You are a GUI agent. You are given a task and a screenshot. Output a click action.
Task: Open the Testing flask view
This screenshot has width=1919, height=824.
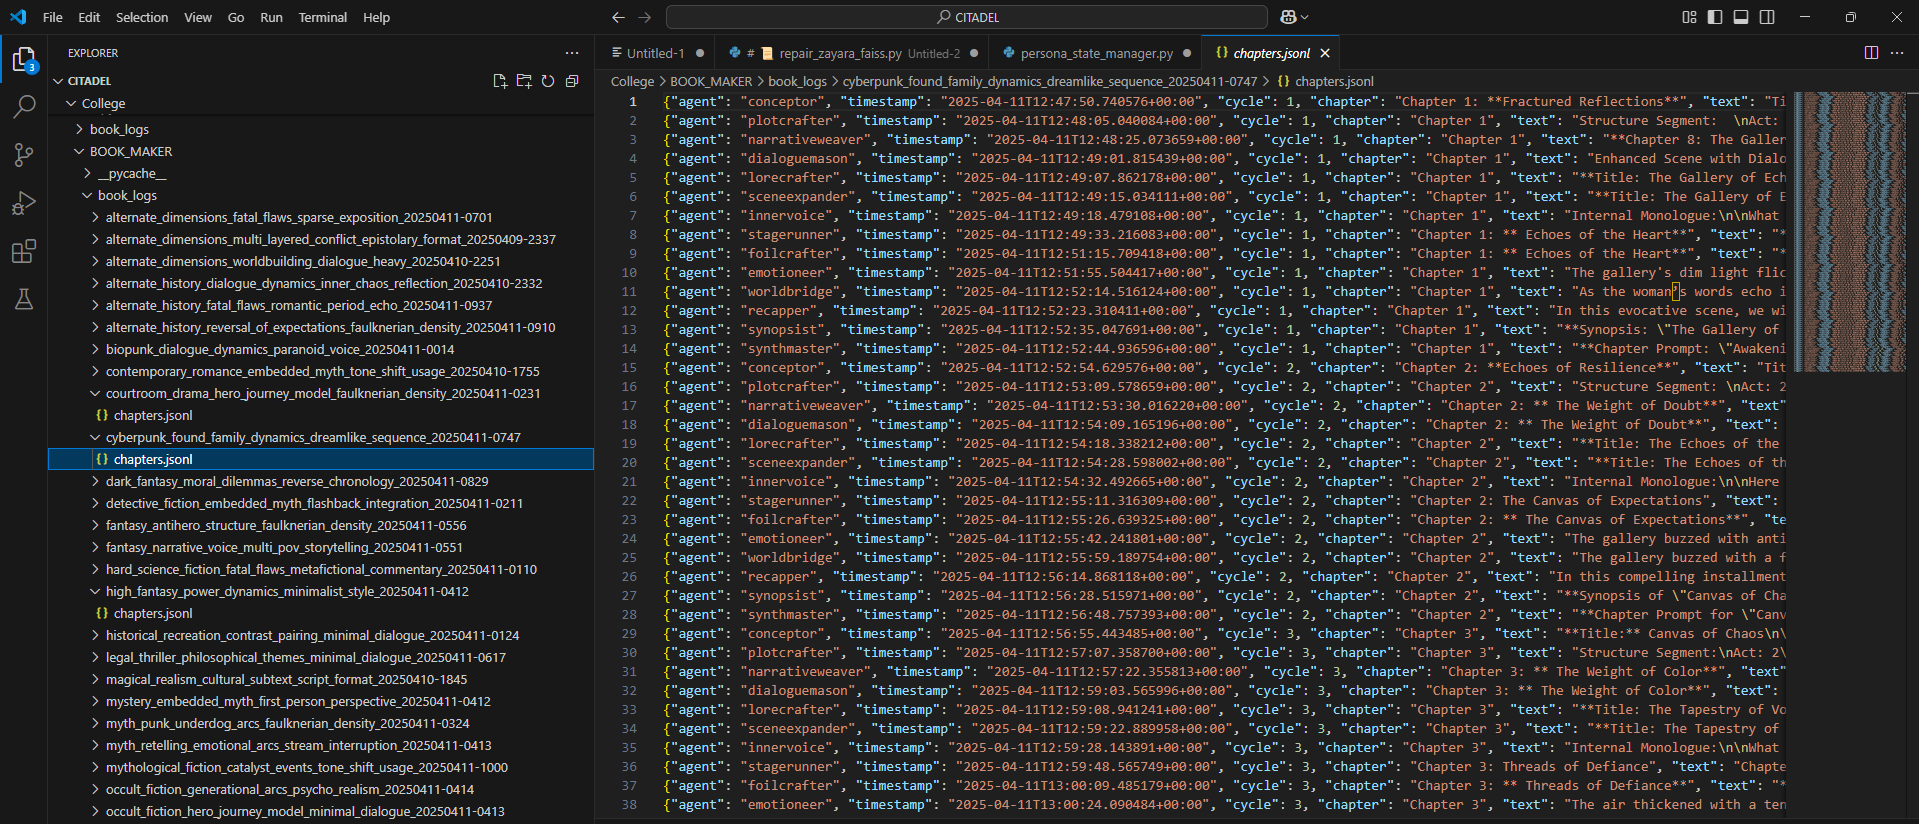point(24,299)
